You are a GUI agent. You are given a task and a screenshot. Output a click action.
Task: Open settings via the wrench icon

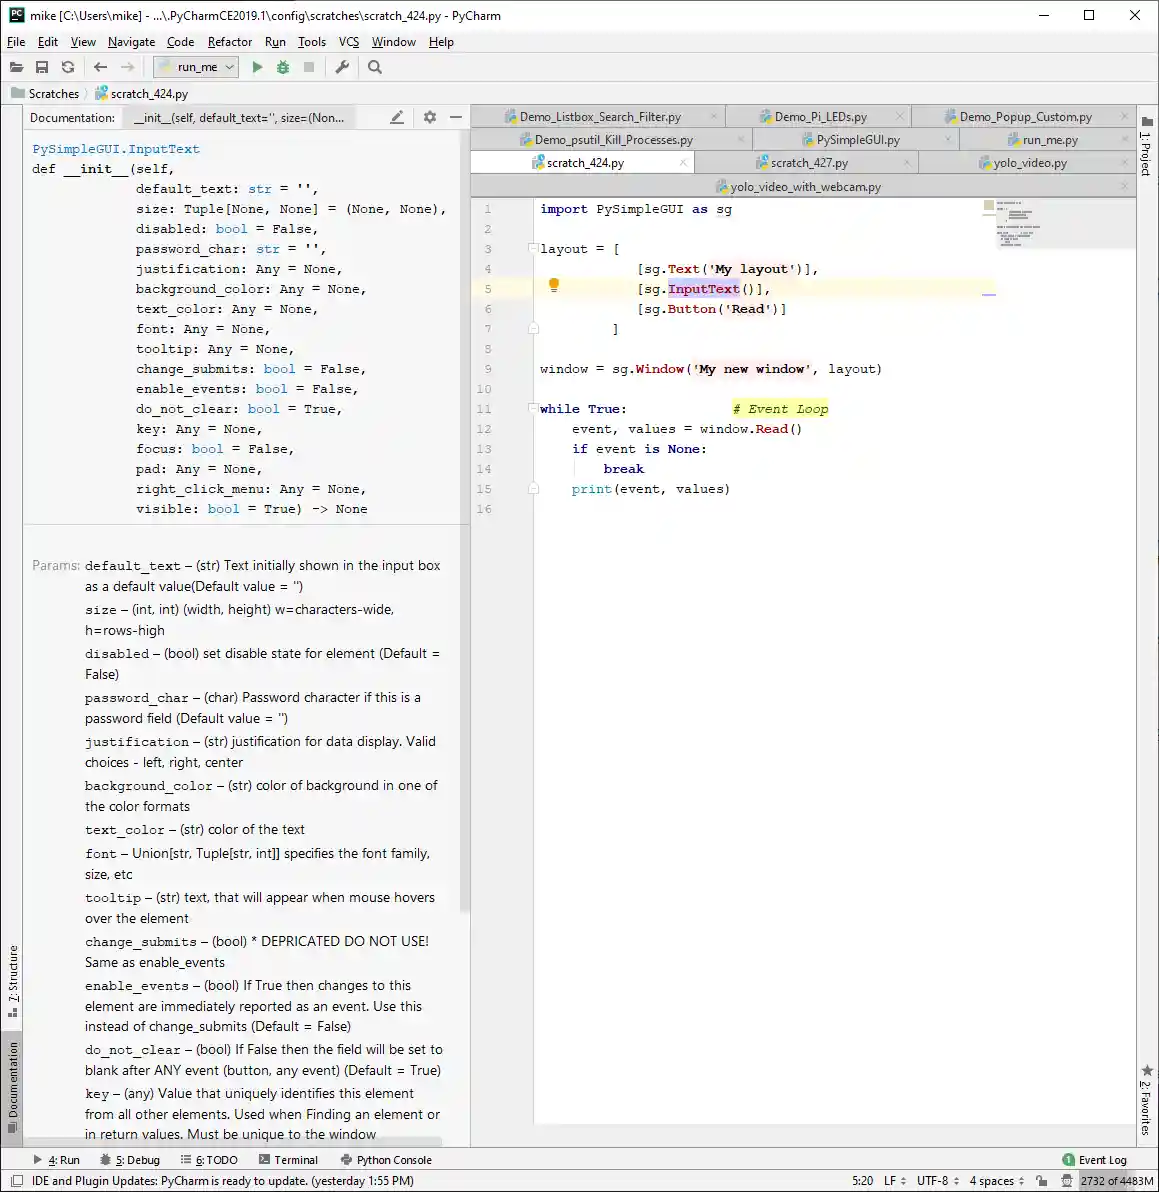[x=342, y=67]
